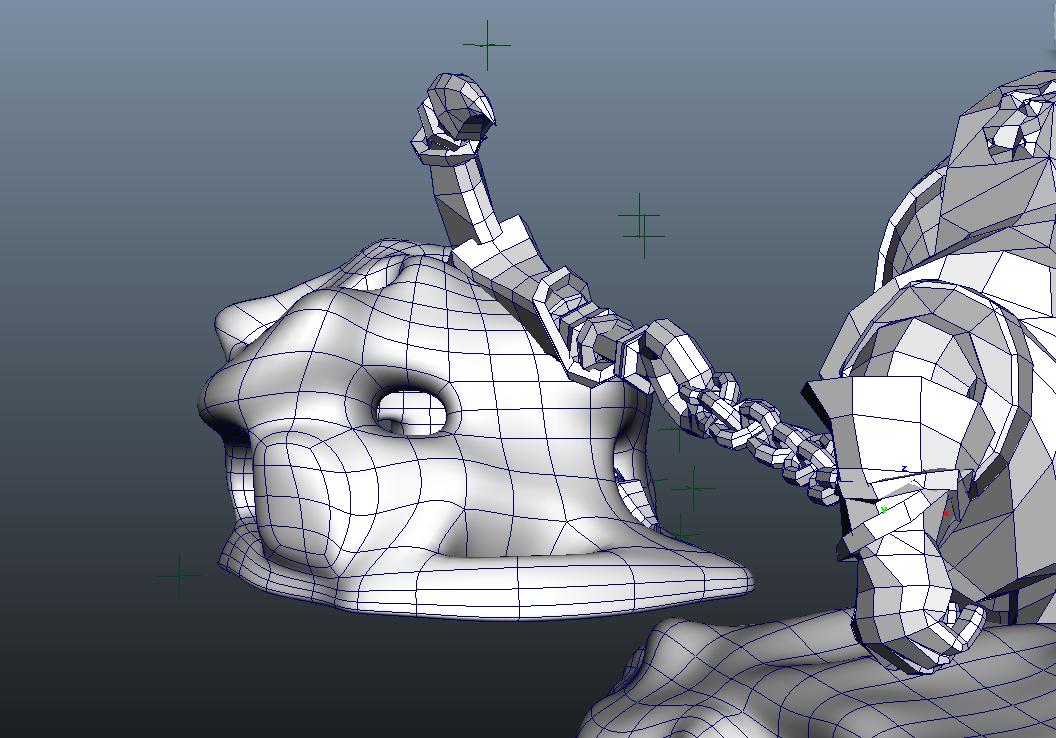Pick the chain links between helmet and armor
Viewport: 1056px width, 738px height.
click(760, 430)
